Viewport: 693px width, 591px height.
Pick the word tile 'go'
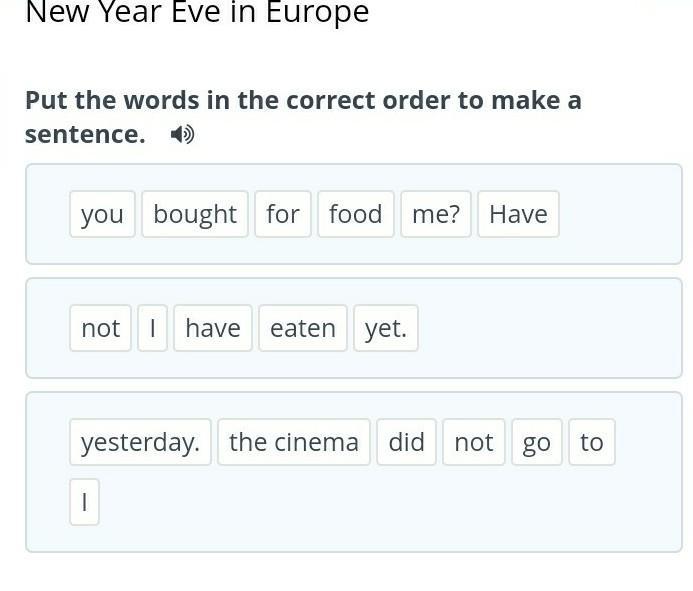click(x=537, y=442)
